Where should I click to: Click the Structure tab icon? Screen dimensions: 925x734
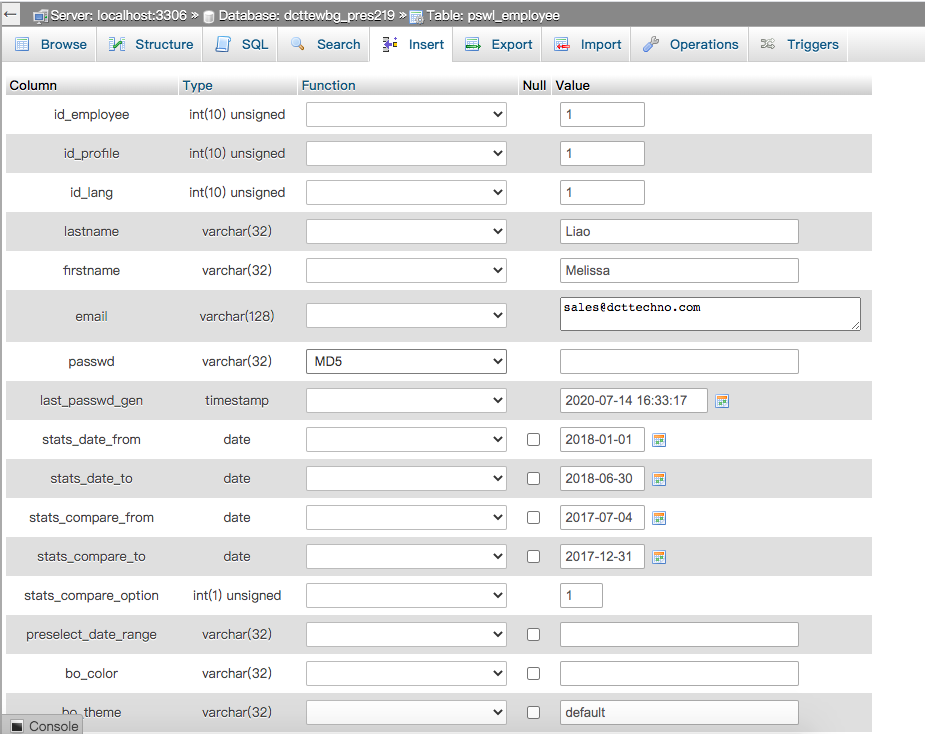[x=117, y=44]
